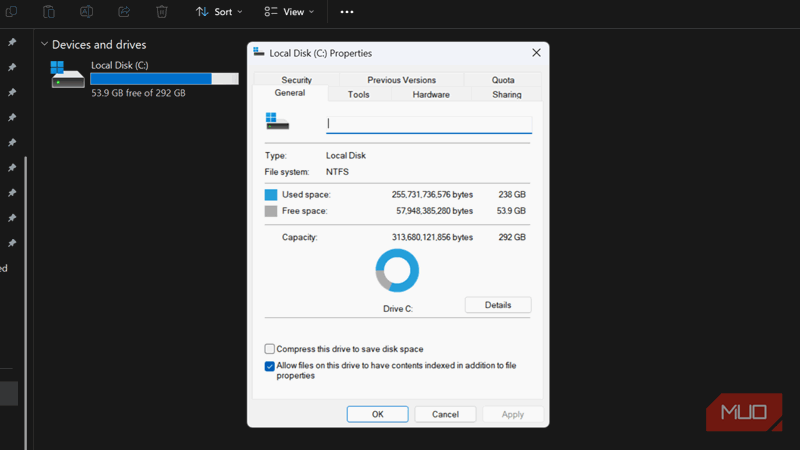Click the Cancel button
Screen dimensions: 800x450
click(445, 414)
